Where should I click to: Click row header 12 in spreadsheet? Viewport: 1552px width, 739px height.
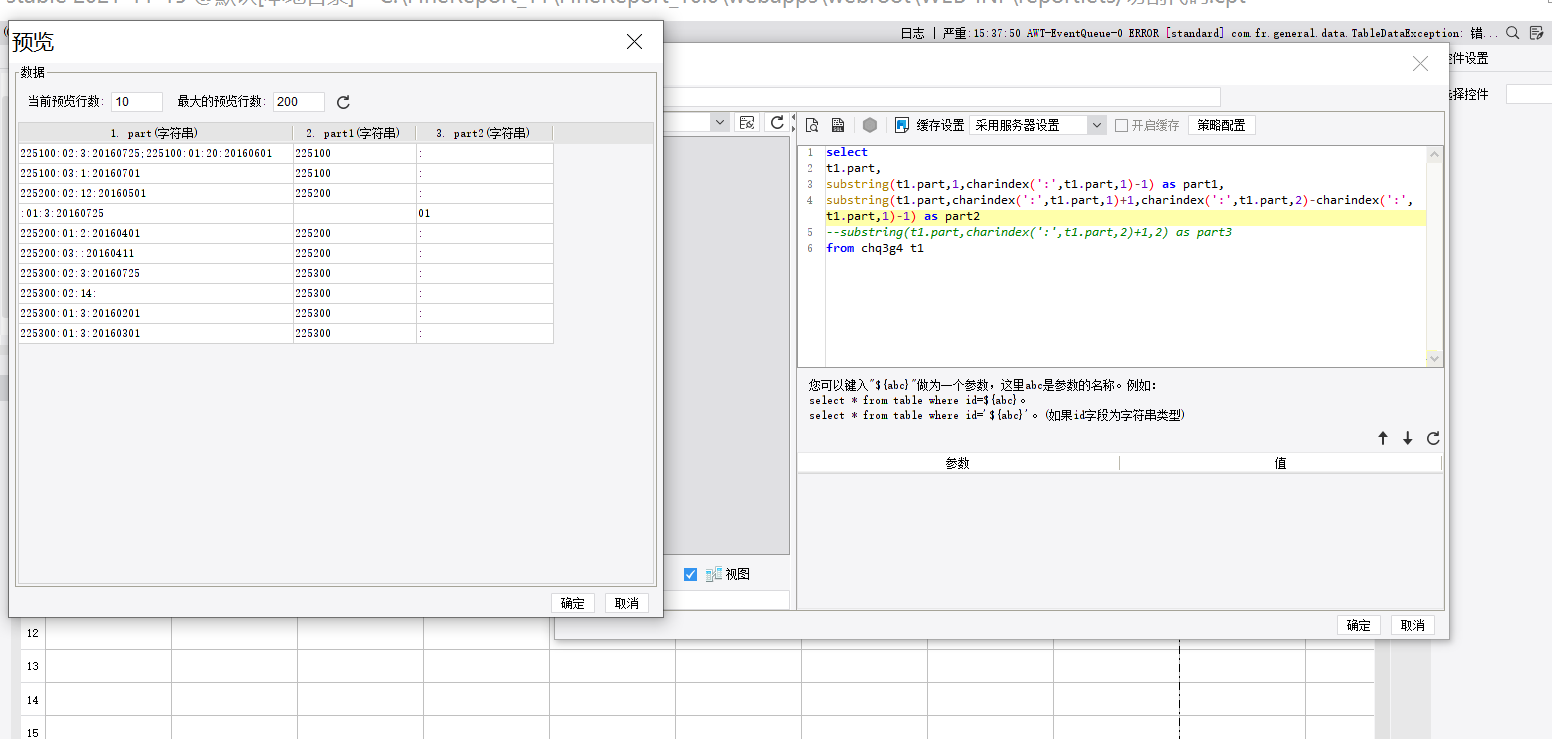click(x=33, y=633)
